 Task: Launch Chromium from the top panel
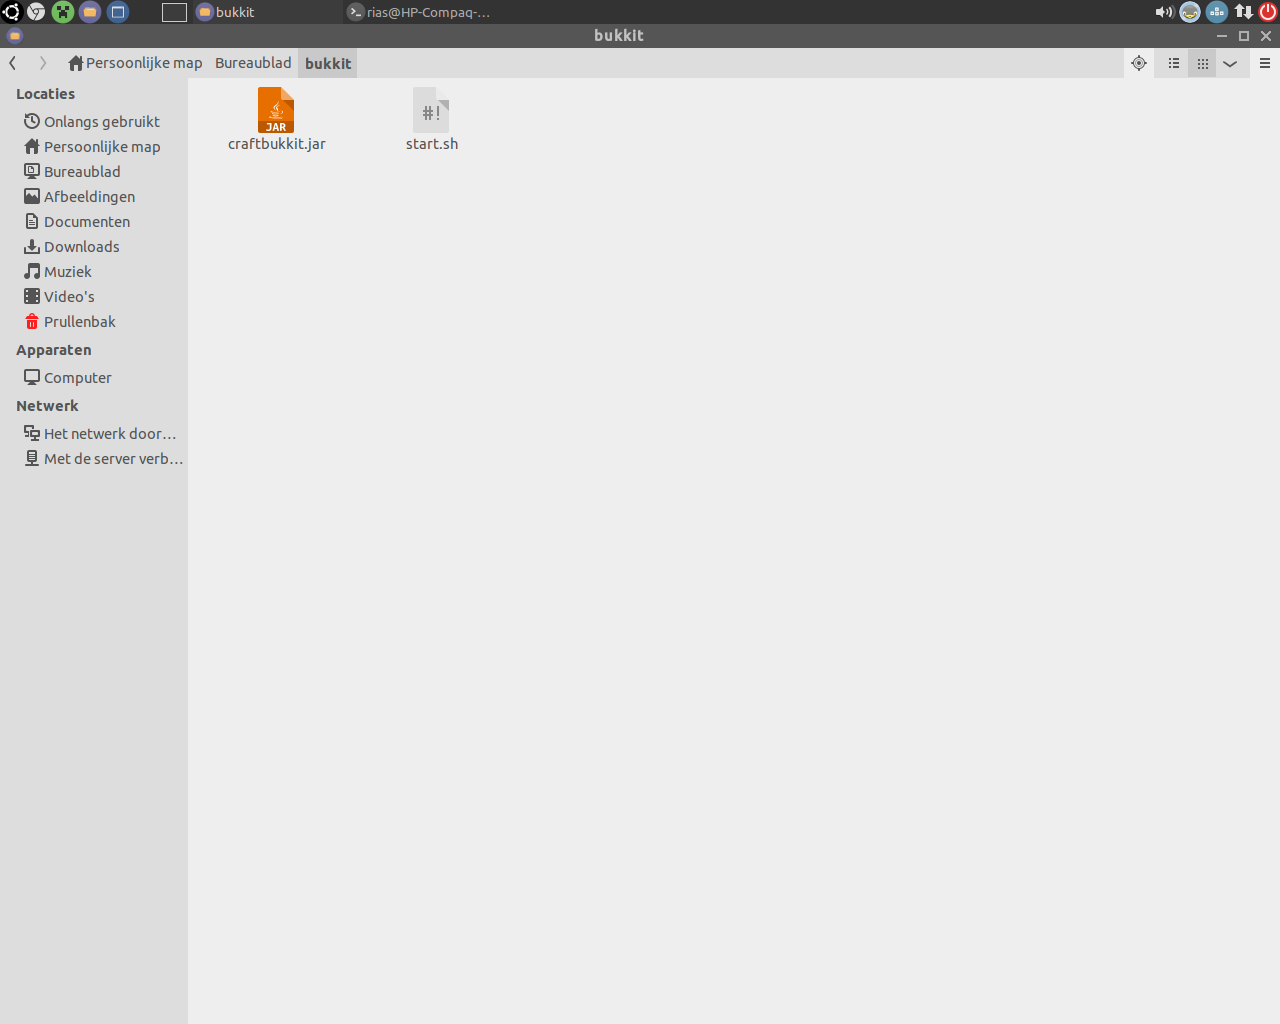tap(37, 12)
